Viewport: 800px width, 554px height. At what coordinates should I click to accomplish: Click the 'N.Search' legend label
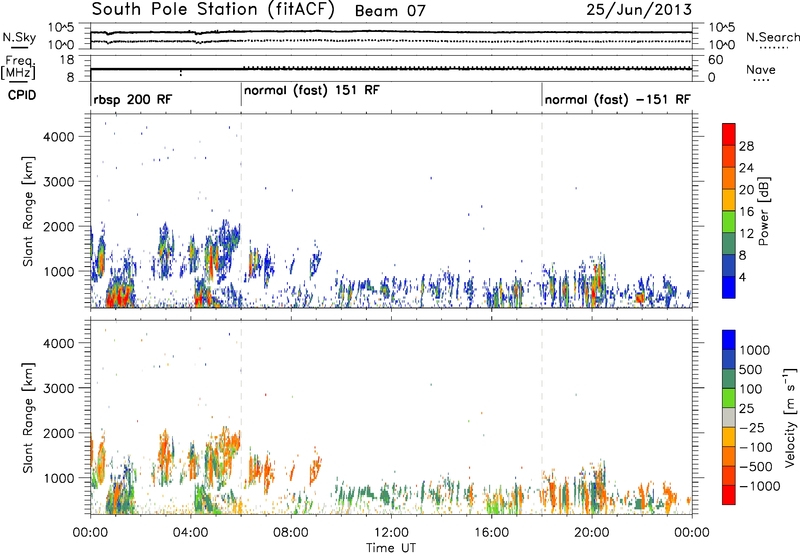coord(772,37)
